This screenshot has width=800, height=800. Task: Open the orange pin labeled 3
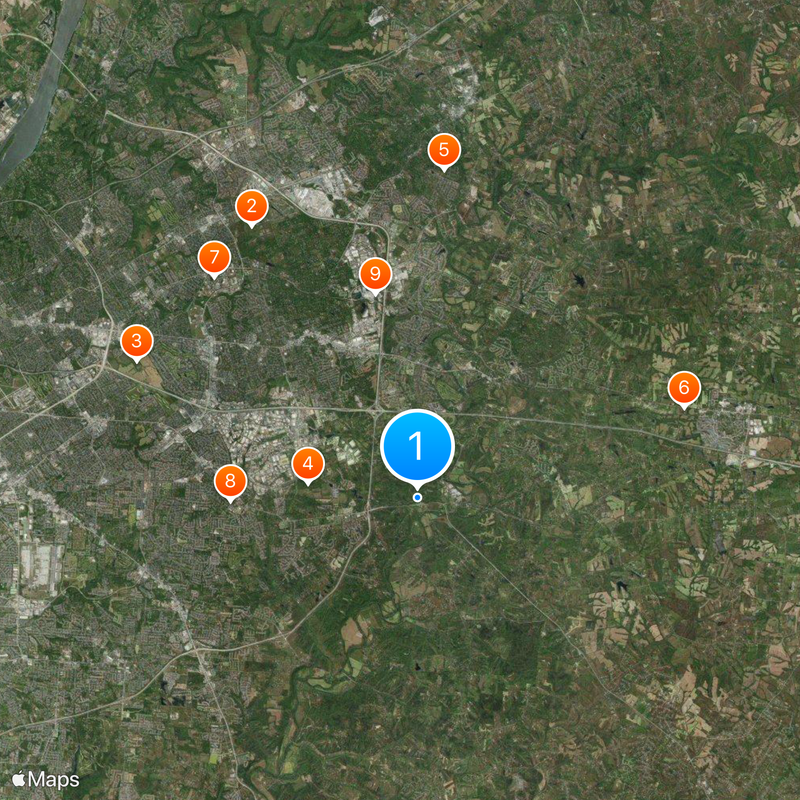(x=137, y=341)
